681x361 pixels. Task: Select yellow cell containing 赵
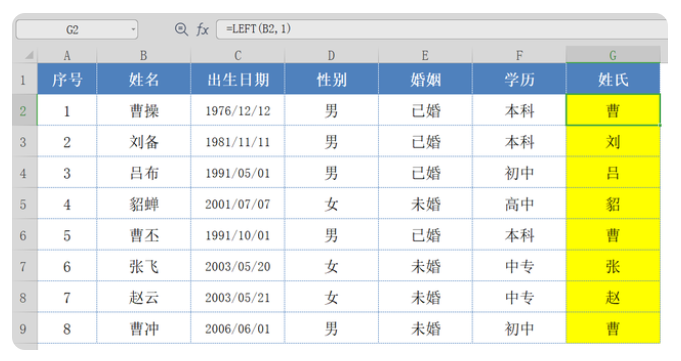tap(613, 297)
